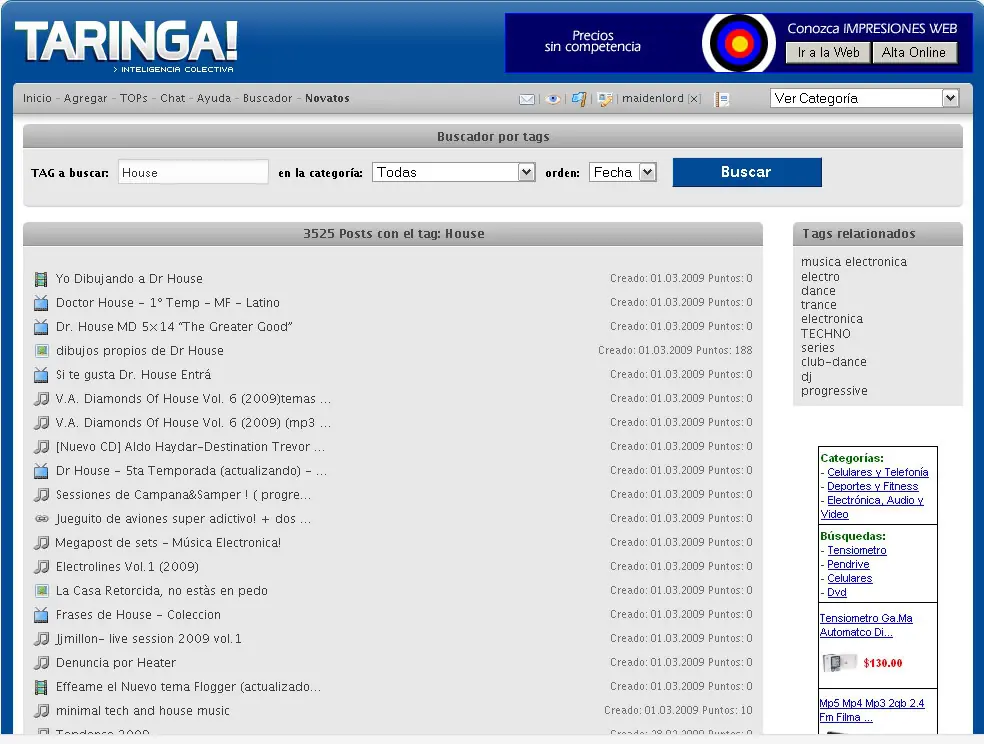
Task: Select related tag 'progressive'
Action: 834,391
